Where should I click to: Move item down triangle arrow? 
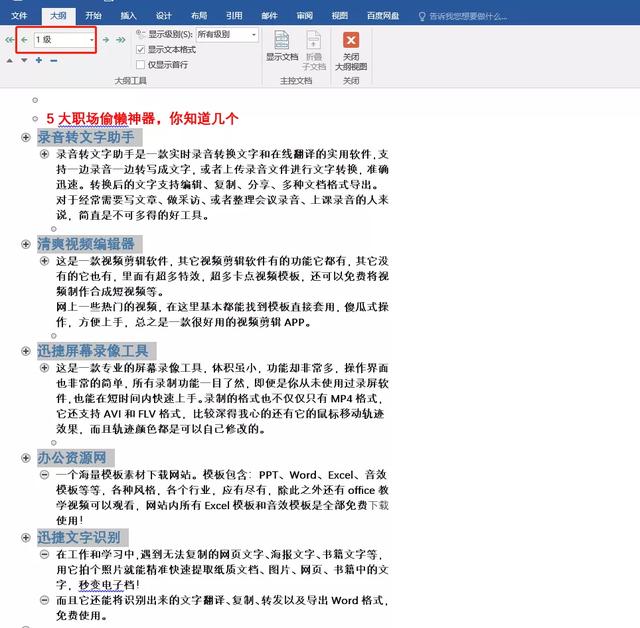pyautogui.click(x=24, y=60)
